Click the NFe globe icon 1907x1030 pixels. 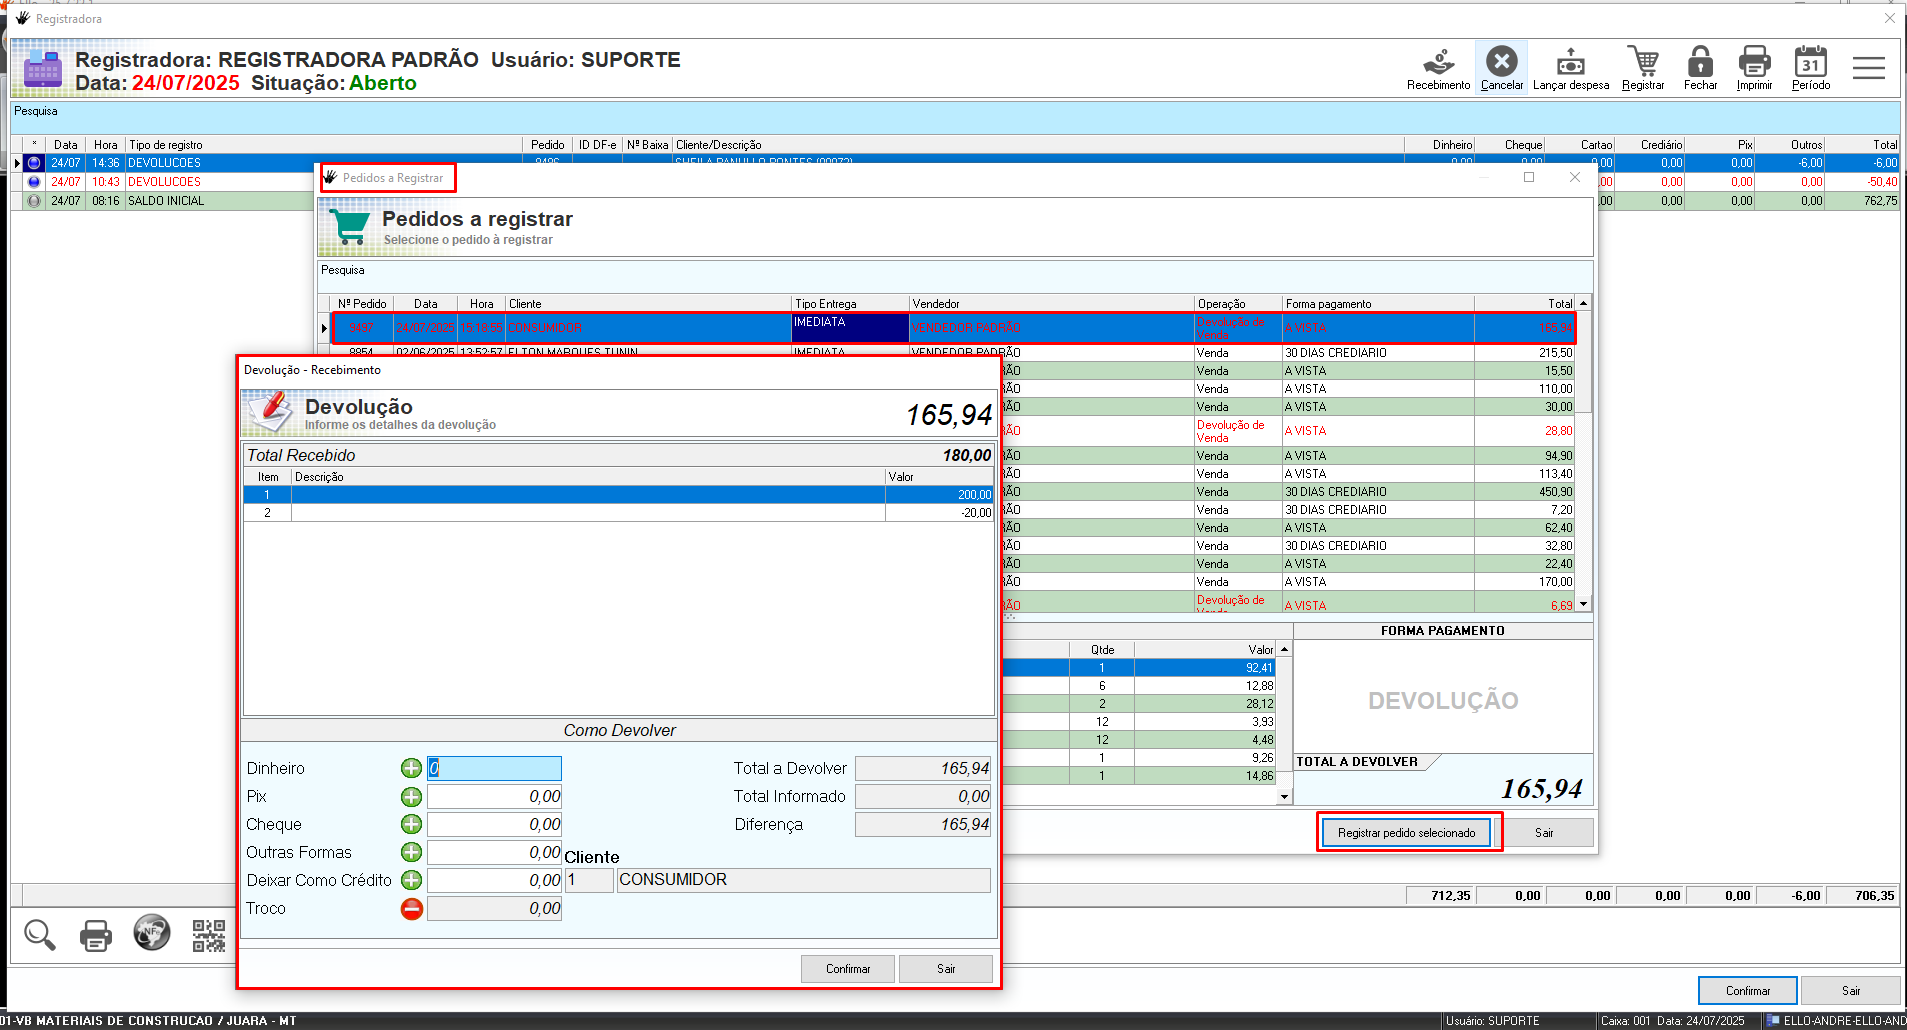152,933
